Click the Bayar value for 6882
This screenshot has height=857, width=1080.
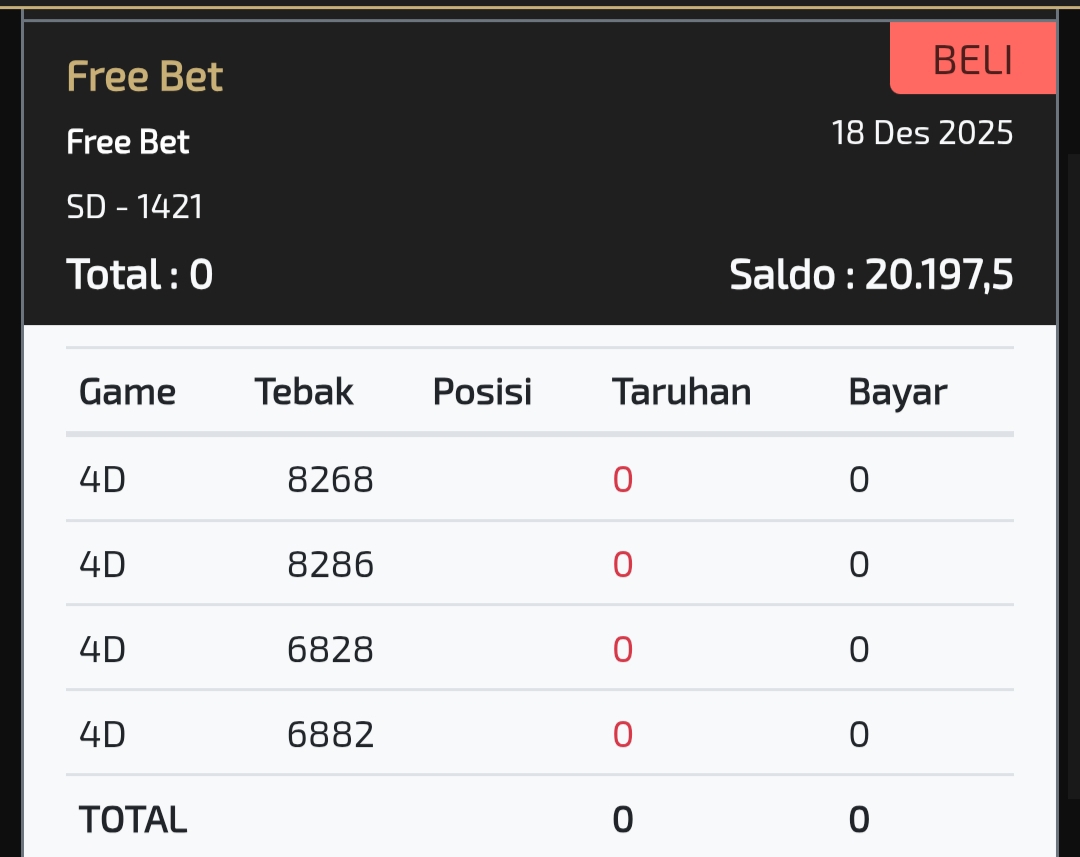point(859,735)
